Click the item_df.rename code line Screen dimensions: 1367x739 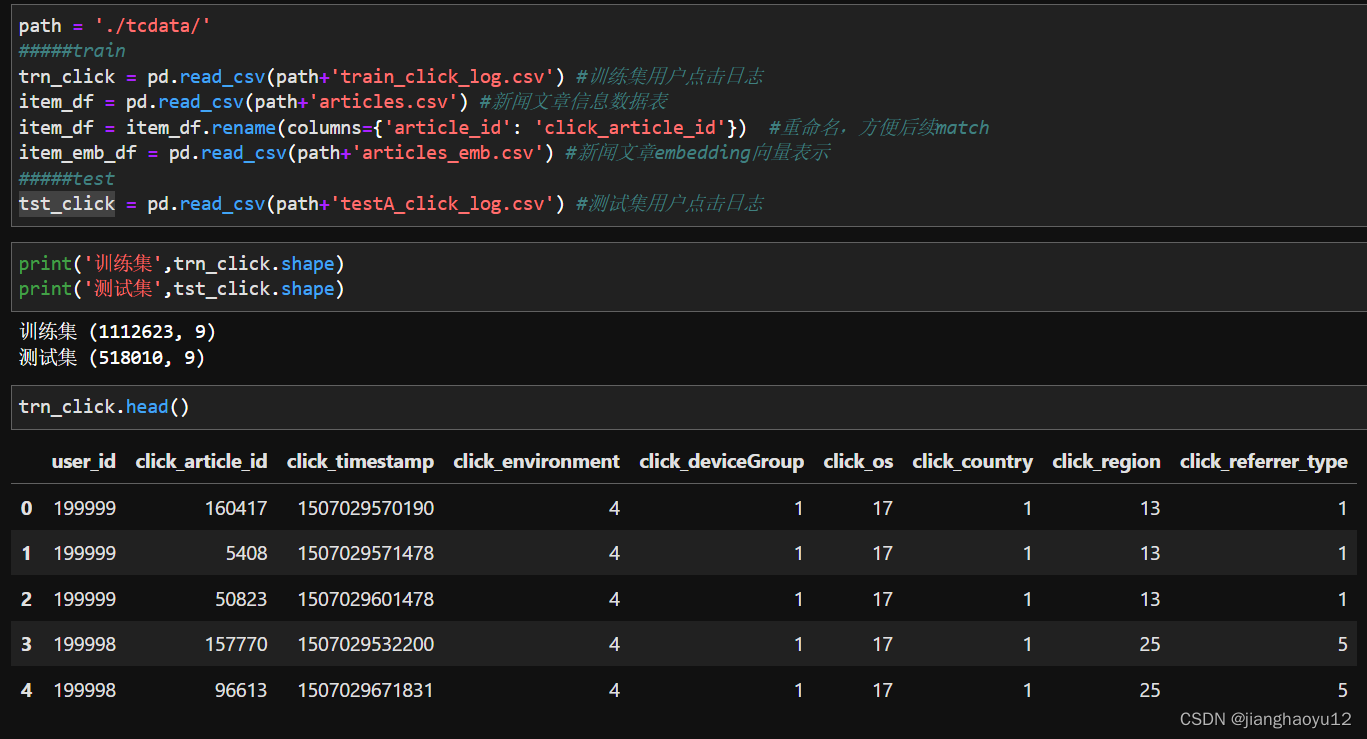click(x=504, y=127)
